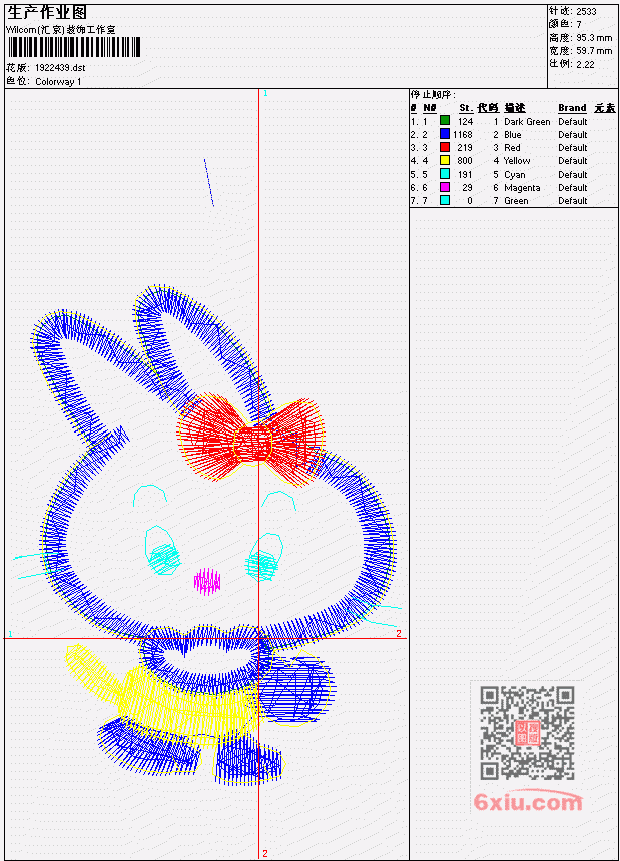This screenshot has height=861, width=620.
Task: Click stitch count 29 for Magenta
Action: tap(467, 188)
